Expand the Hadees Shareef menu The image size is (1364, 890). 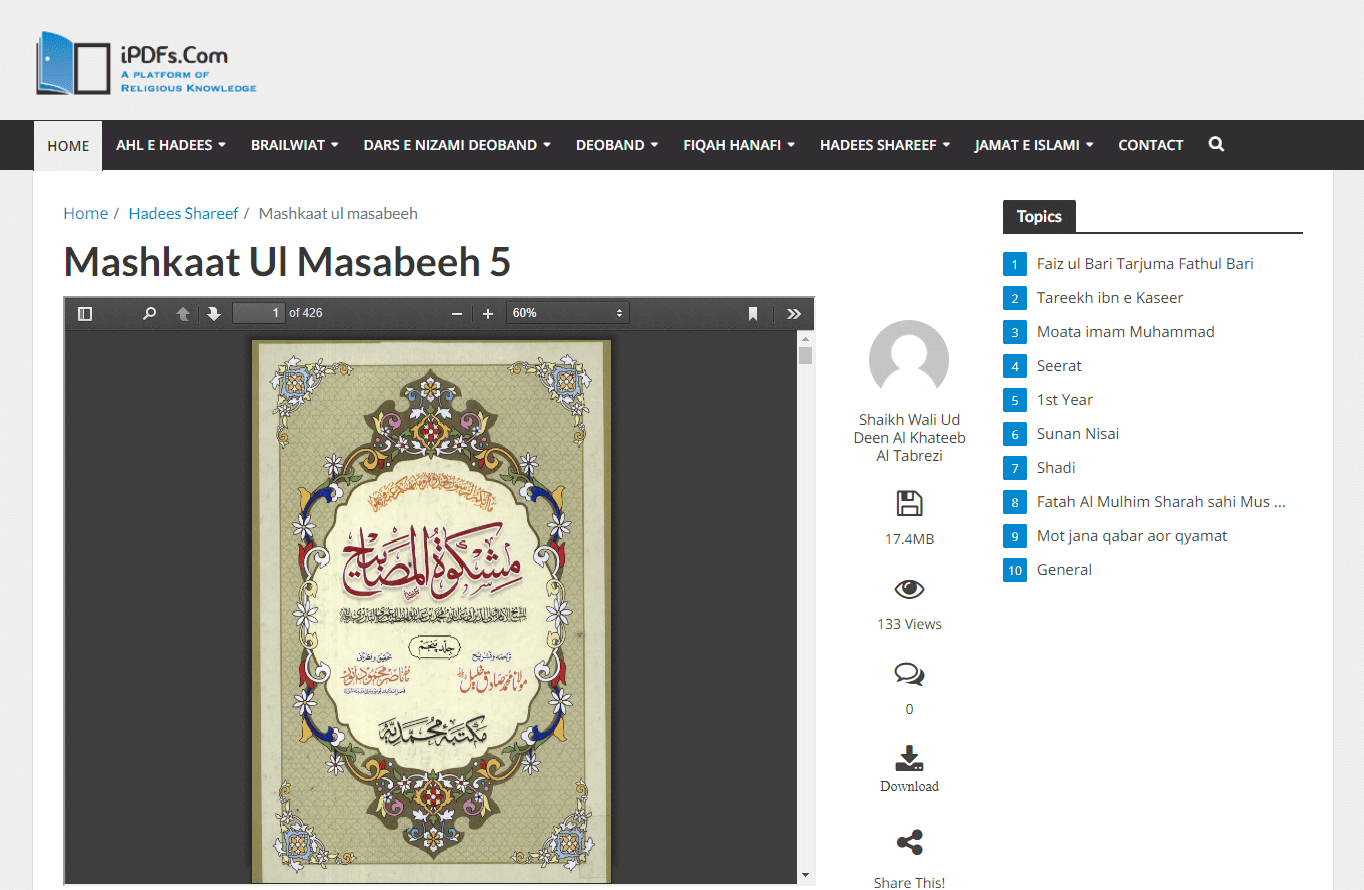coord(885,145)
